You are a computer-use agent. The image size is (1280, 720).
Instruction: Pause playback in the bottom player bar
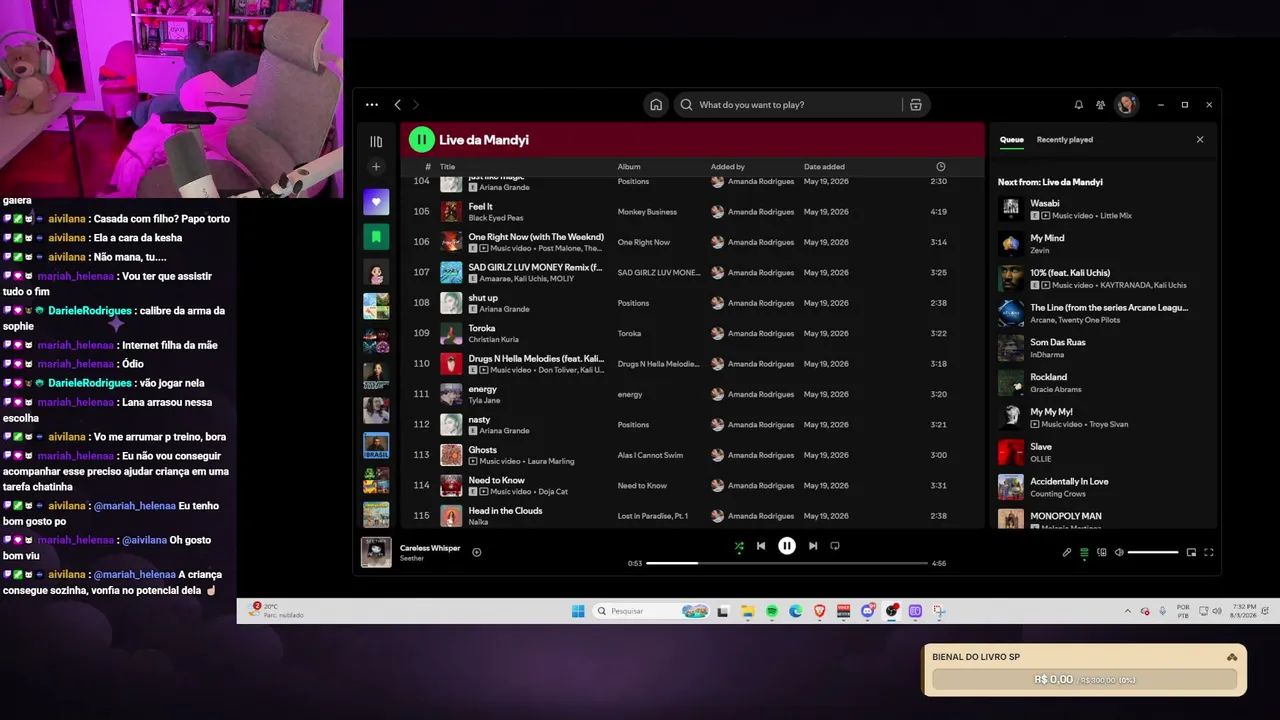(787, 546)
